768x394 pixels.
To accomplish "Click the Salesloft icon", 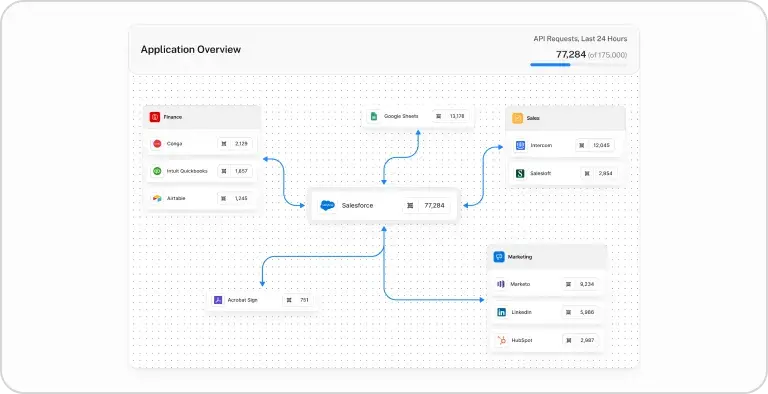I will 520,173.
